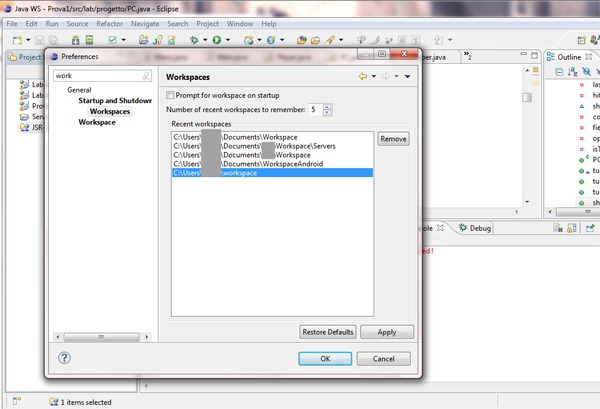Open the New Java Class dropdown arrow
This screenshot has height=409, width=600.
(x=282, y=40)
